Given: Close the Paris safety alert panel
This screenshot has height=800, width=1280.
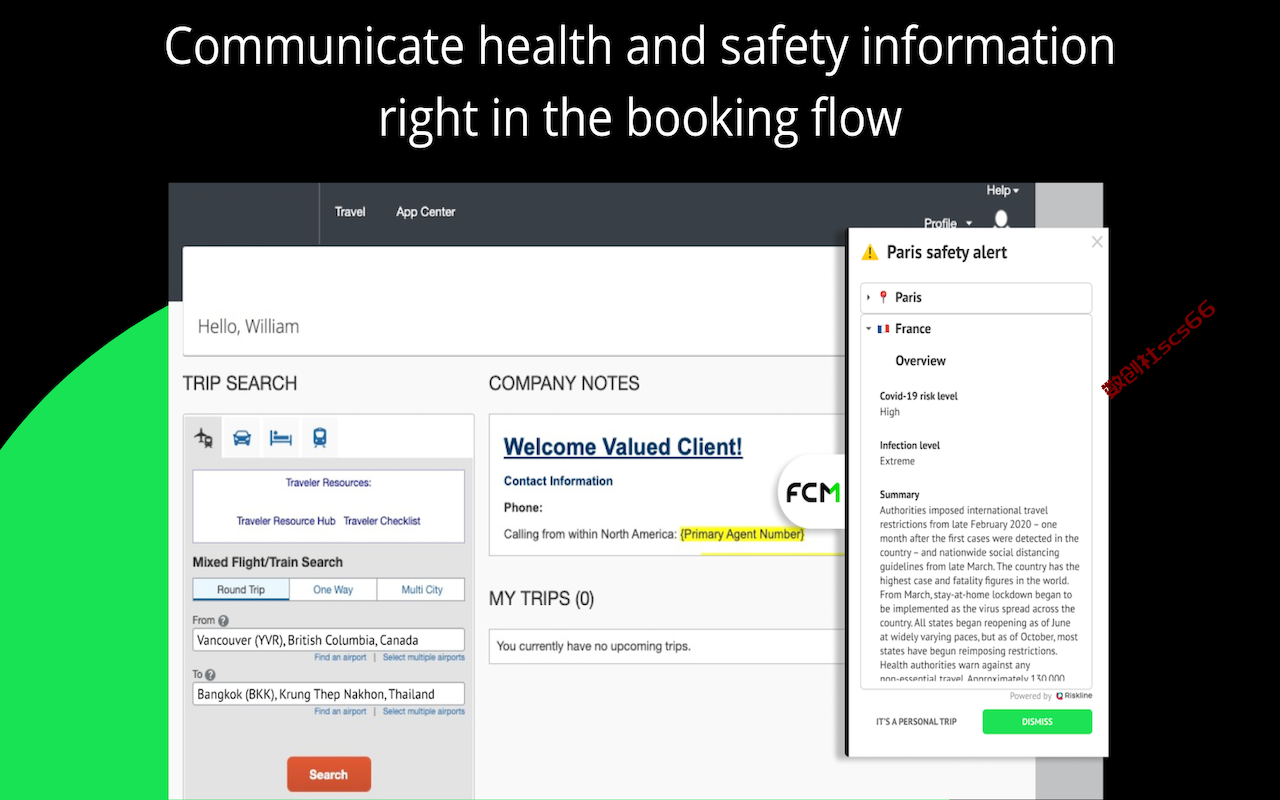Looking at the screenshot, I should pyautogui.click(x=1097, y=242).
